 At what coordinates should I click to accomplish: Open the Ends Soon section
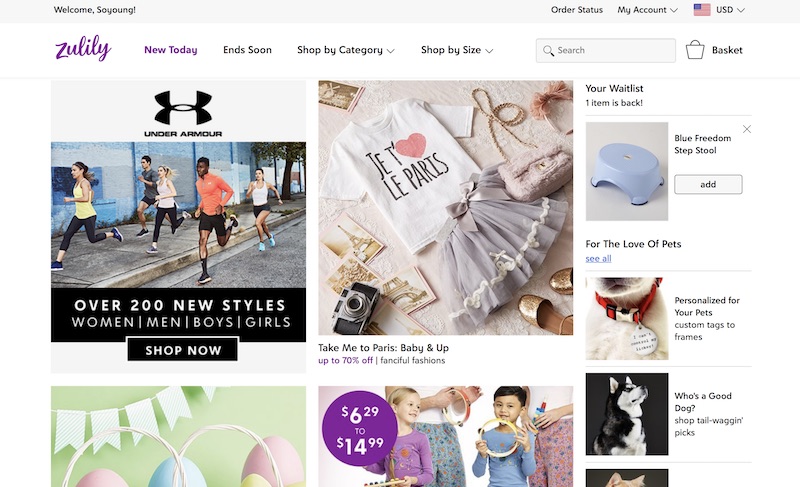(x=247, y=50)
